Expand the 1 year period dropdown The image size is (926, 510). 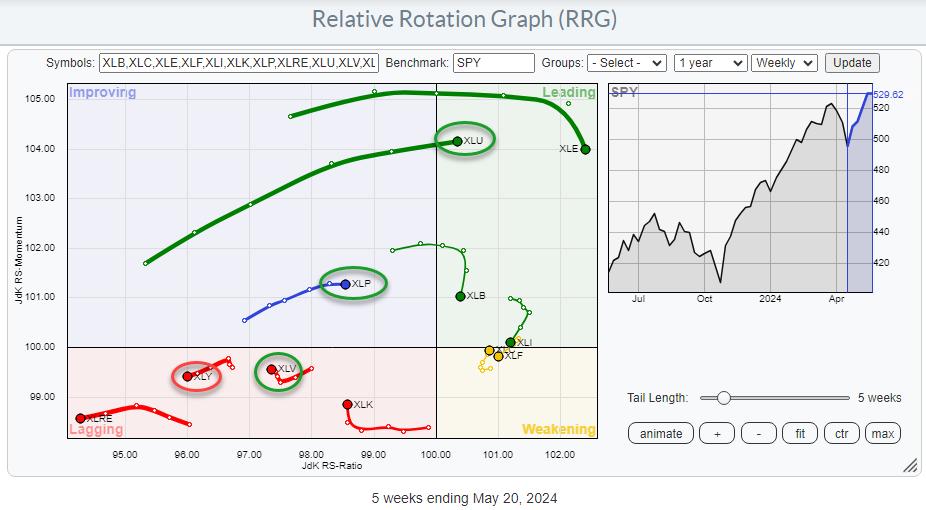[x=710, y=62]
